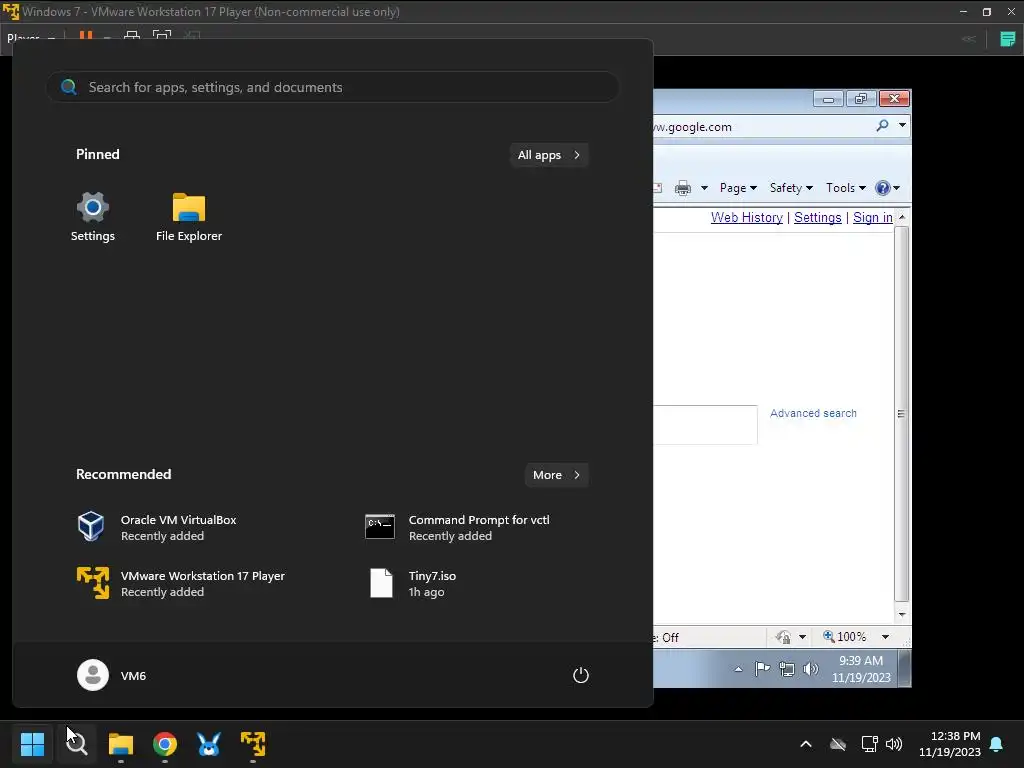Image resolution: width=1024 pixels, height=768 pixels.
Task: Click the Windows Start button
Action: pos(32,743)
